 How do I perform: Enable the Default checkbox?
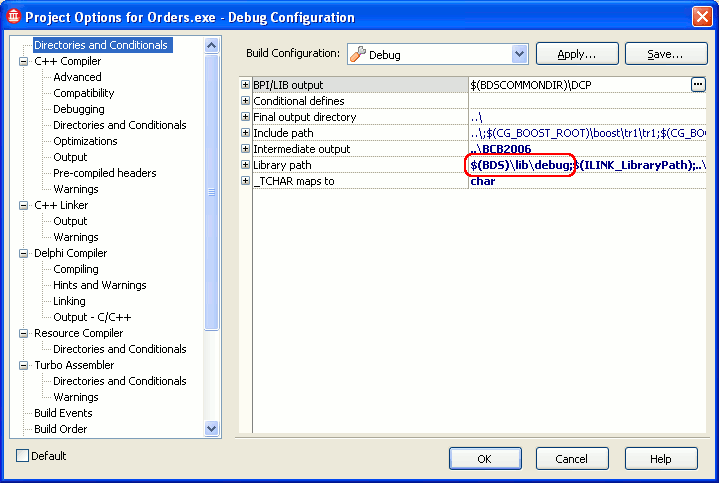(x=23, y=456)
